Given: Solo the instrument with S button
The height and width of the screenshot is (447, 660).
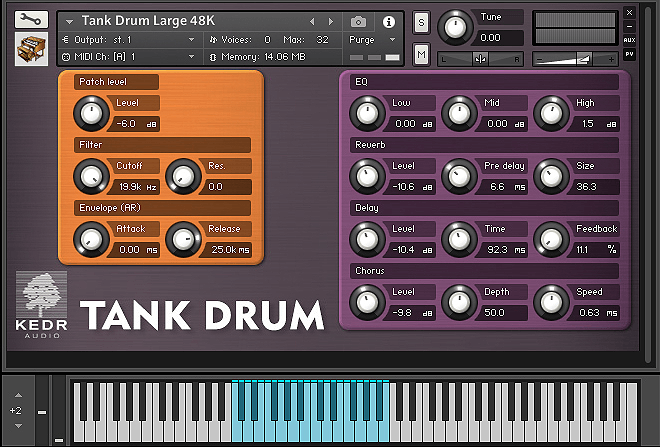Looking at the screenshot, I should click(421, 23).
